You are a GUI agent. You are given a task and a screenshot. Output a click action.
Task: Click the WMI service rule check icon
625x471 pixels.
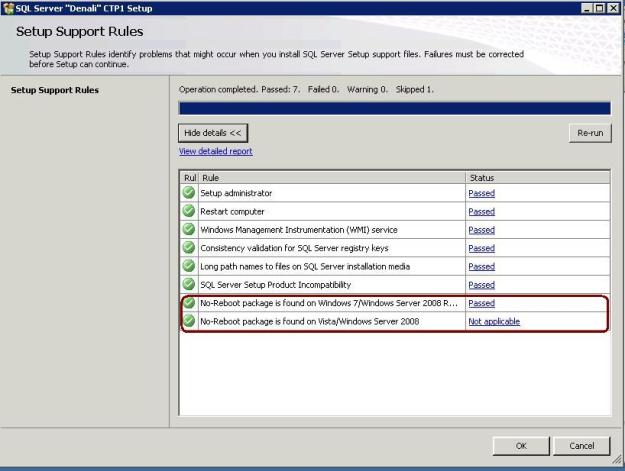(x=189, y=229)
